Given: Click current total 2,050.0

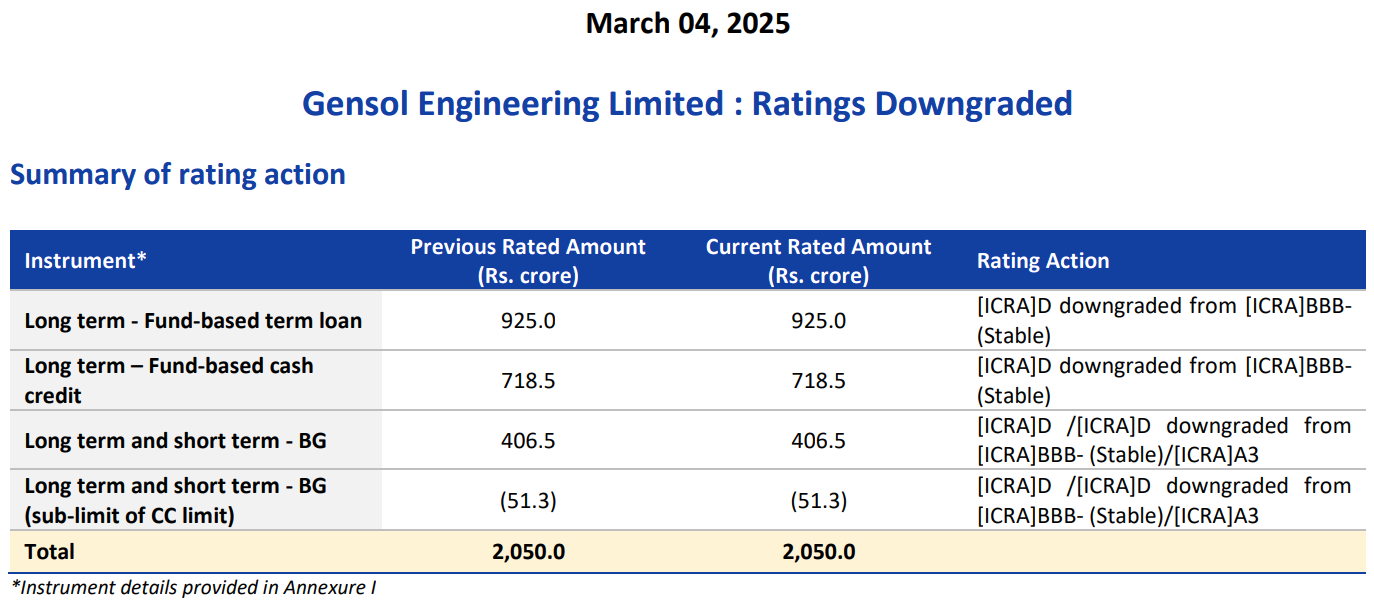Looking at the screenshot, I should pos(818,552).
